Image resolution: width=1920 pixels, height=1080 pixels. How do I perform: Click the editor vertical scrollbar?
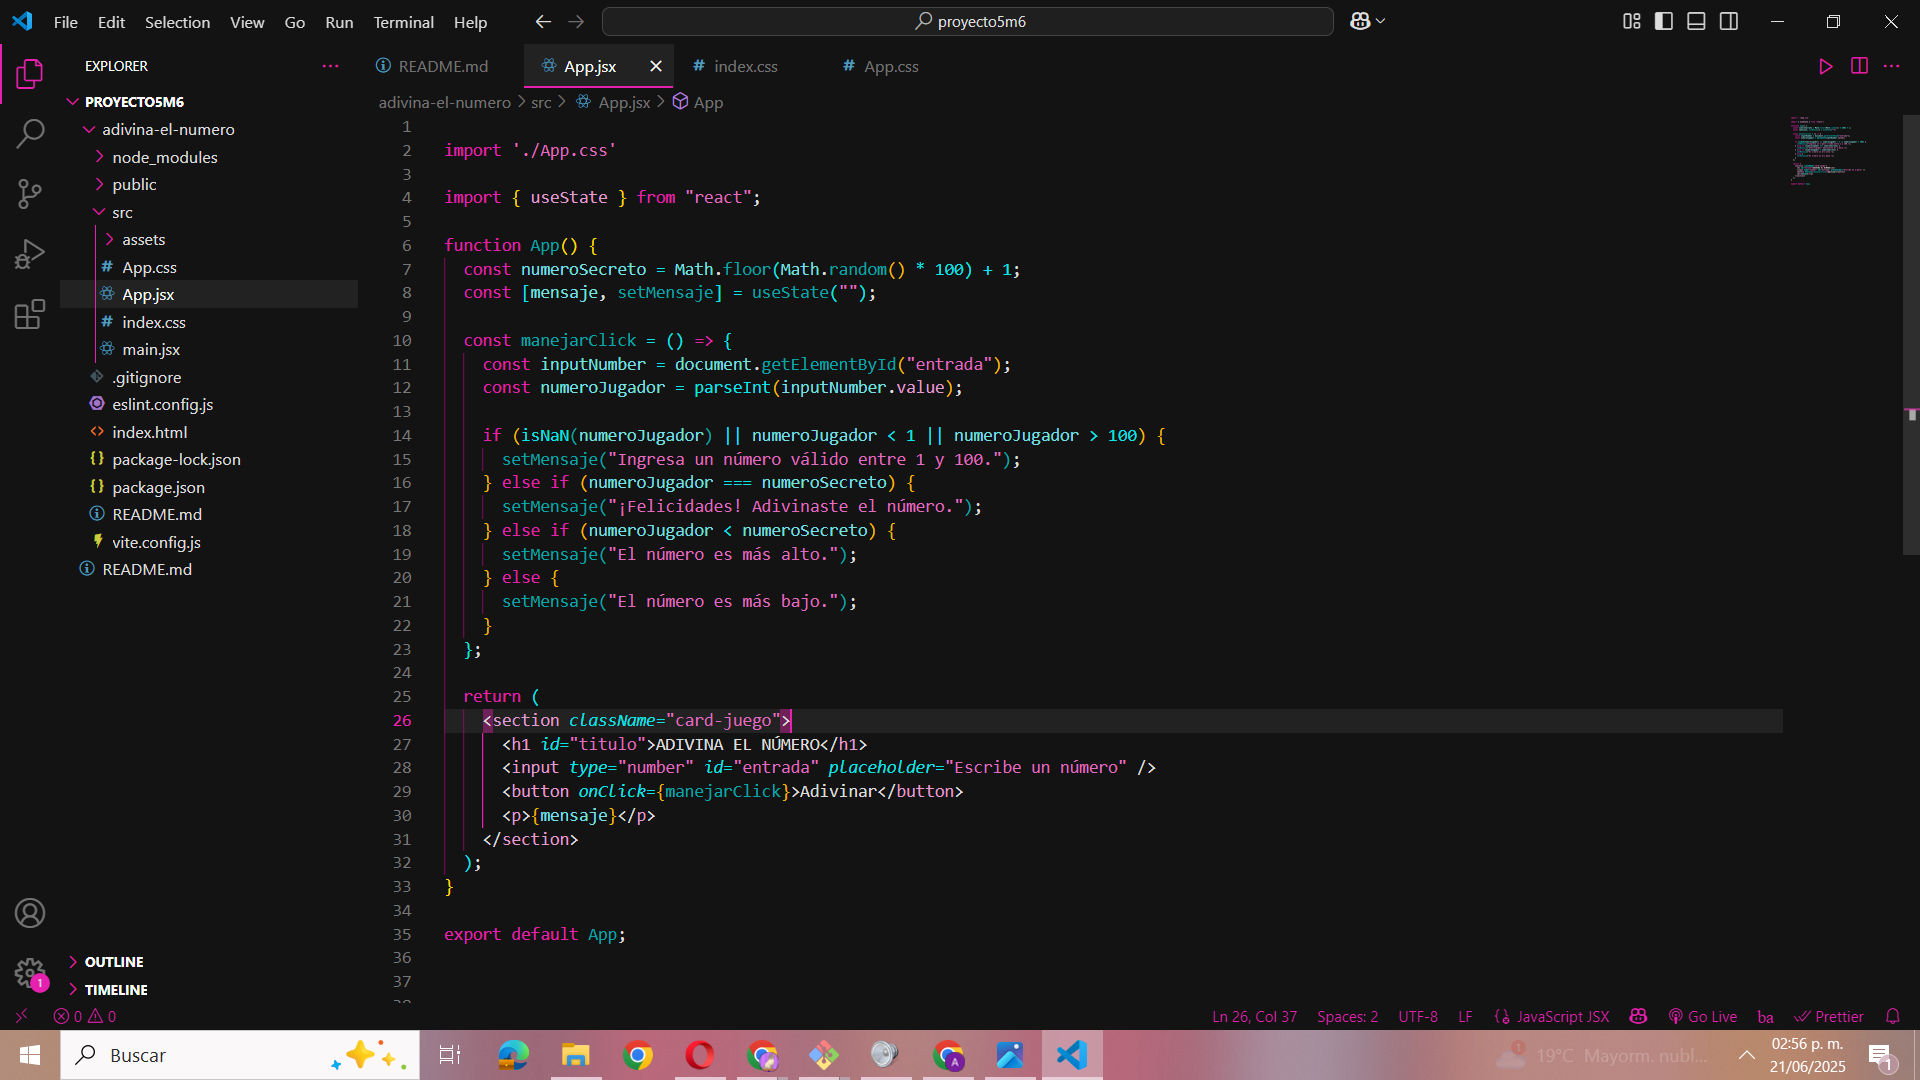[1911, 335]
